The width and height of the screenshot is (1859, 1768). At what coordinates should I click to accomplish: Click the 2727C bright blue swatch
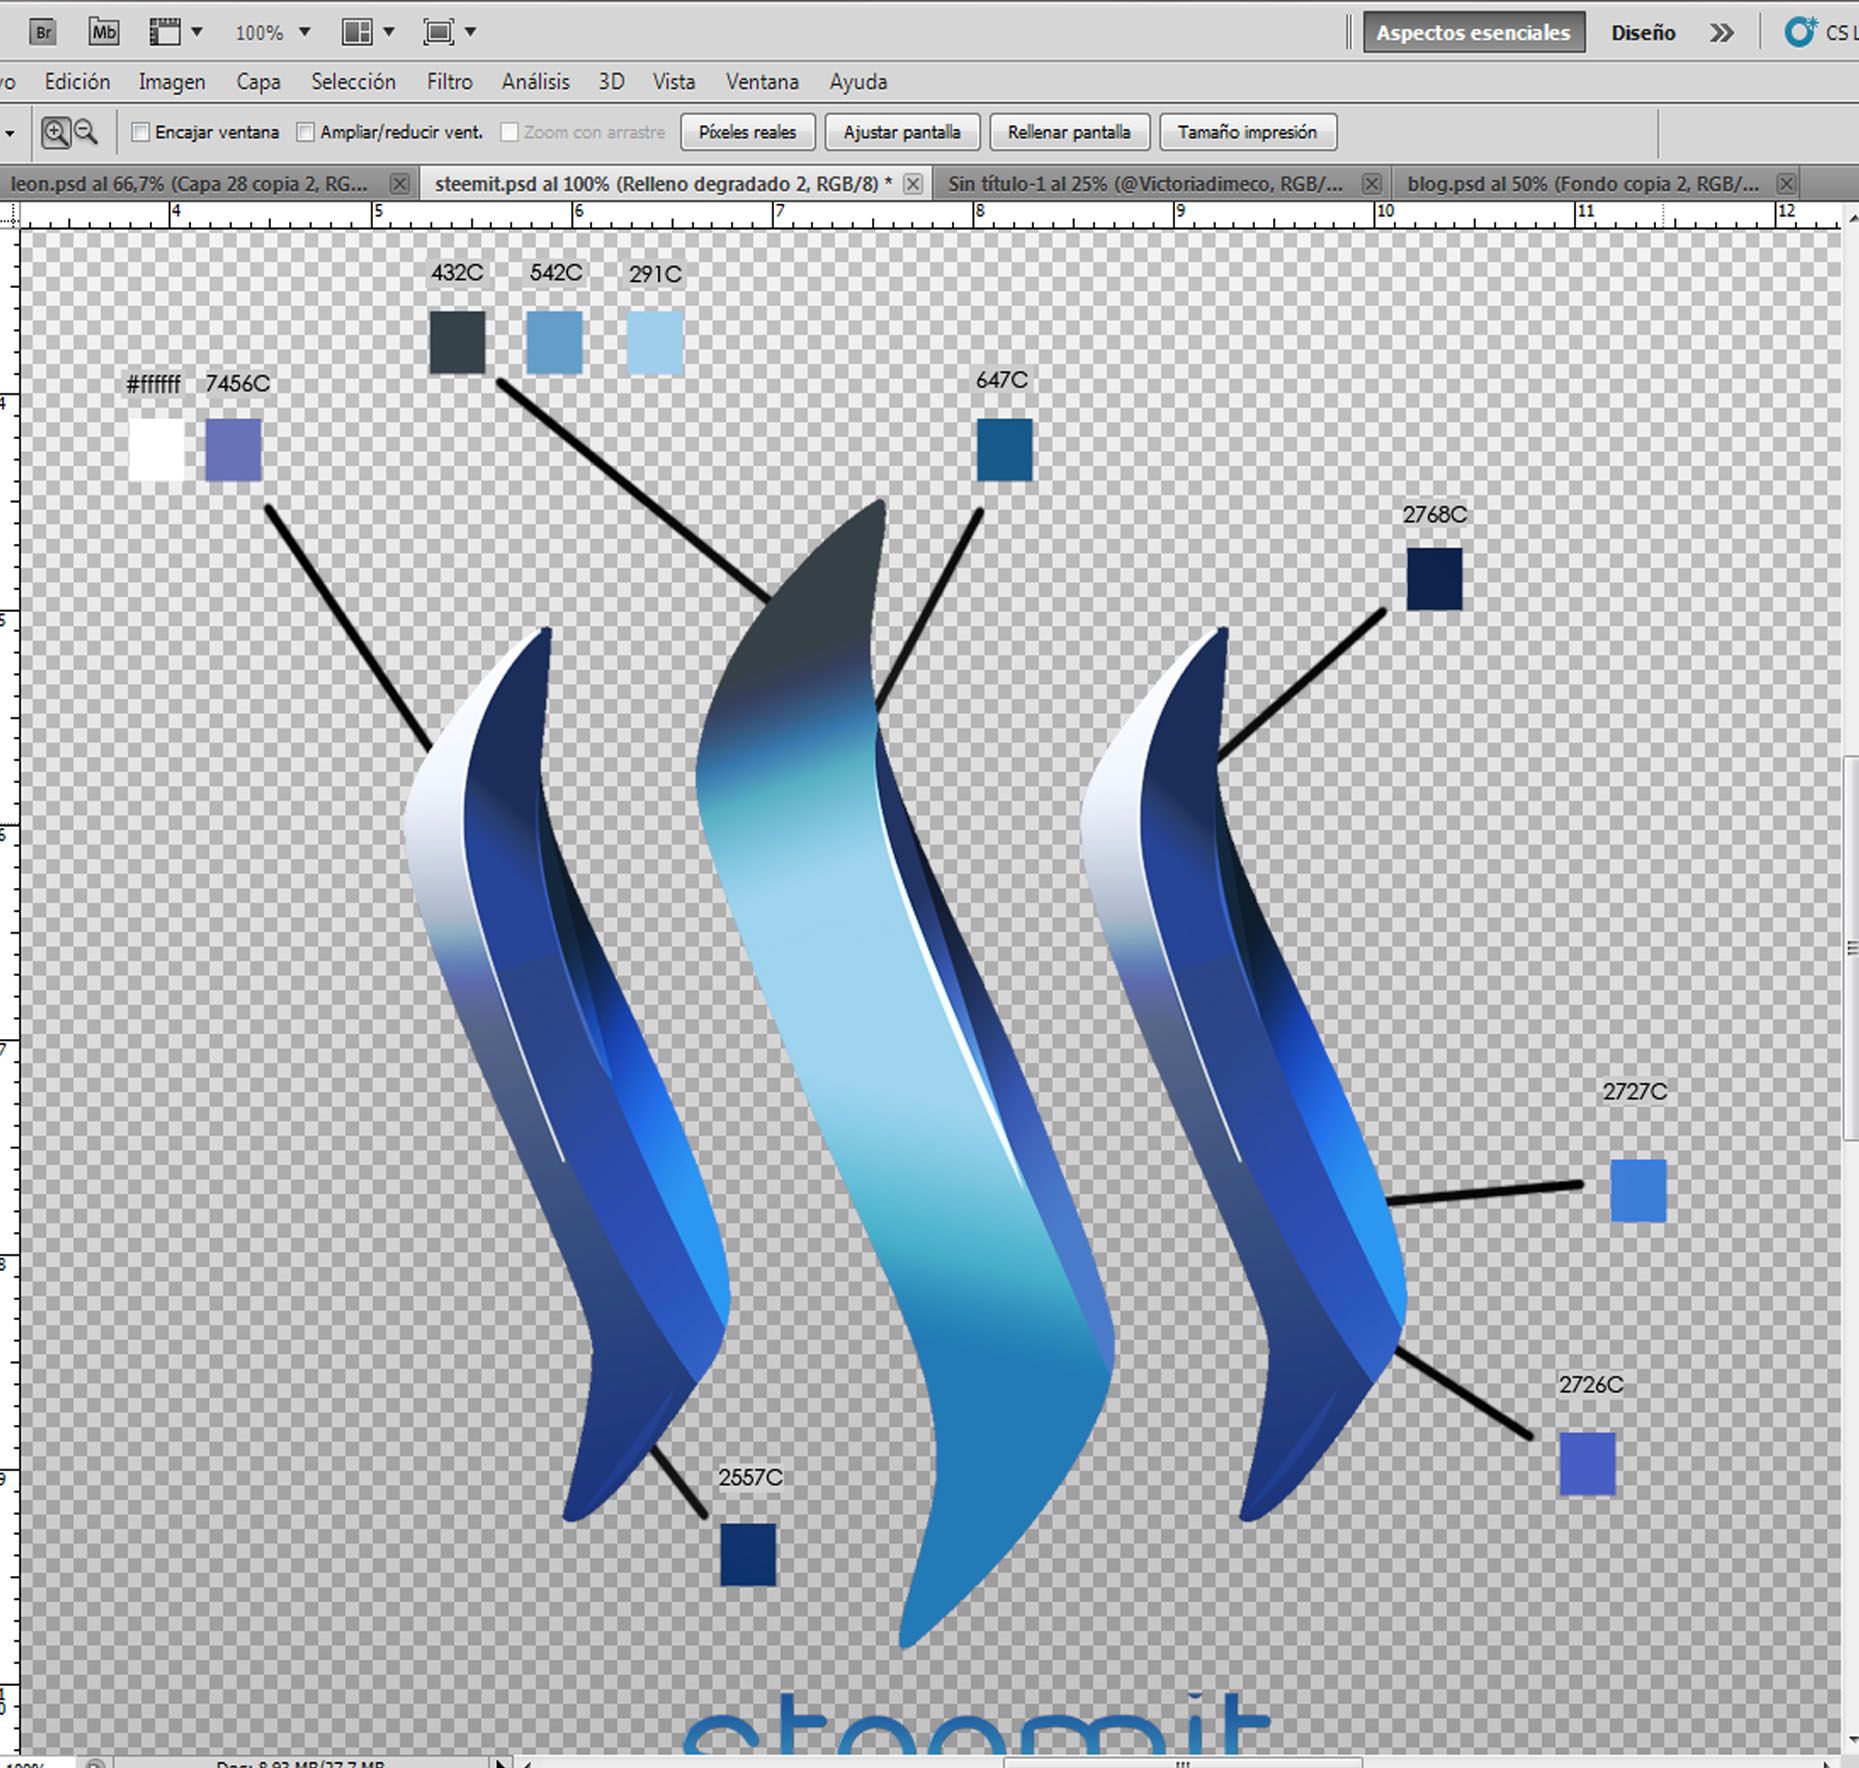tap(1638, 1191)
